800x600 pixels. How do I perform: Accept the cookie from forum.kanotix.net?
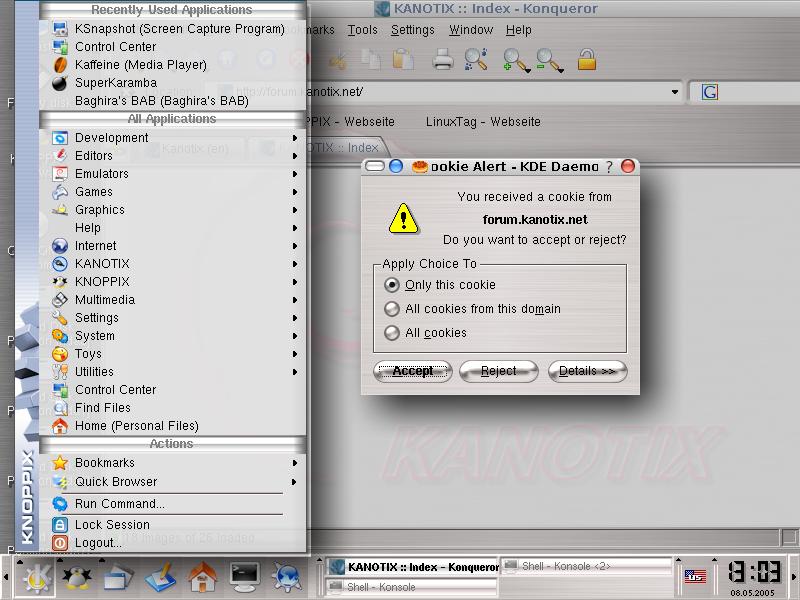(413, 371)
